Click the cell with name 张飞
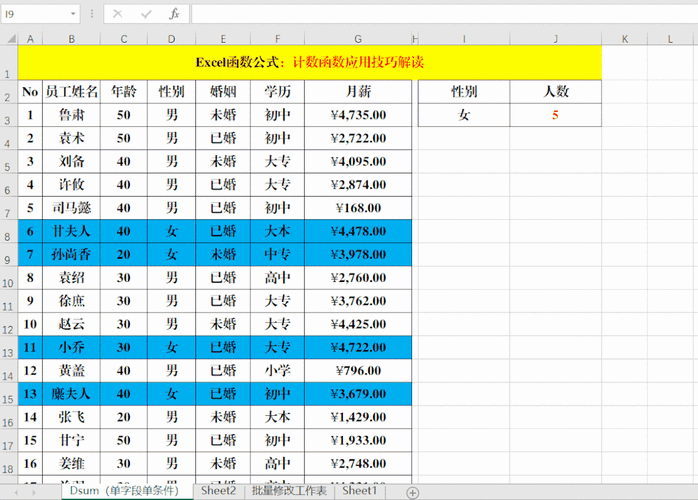Screen dimensions: 698x500 [72, 417]
